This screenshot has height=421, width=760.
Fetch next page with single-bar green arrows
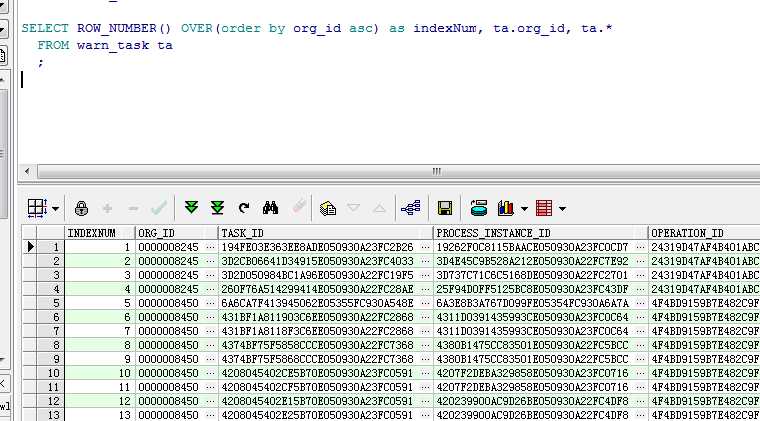(x=191, y=208)
